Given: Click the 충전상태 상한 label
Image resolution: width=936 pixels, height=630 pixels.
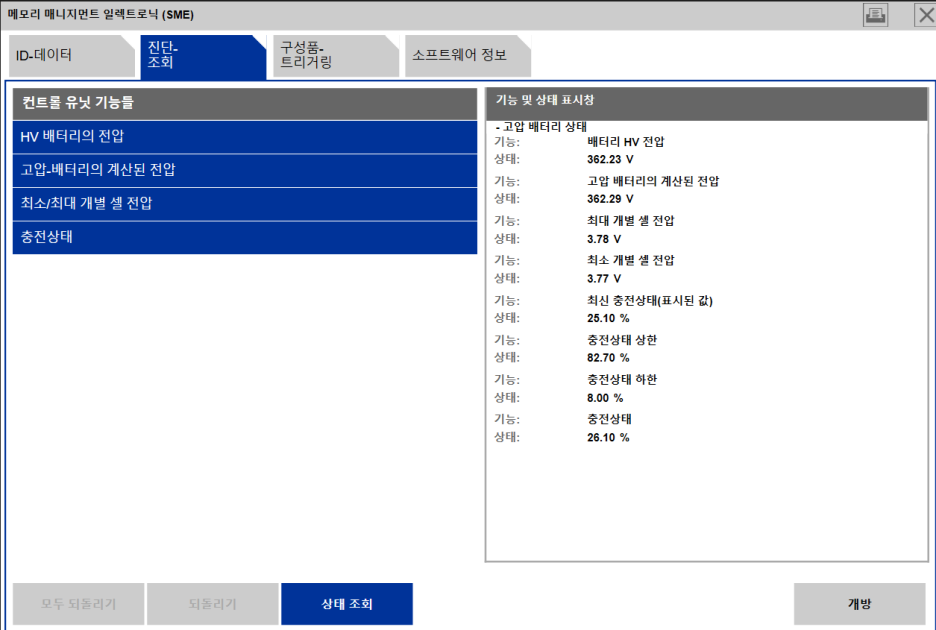Looking at the screenshot, I should pyautogui.click(x=621, y=340).
